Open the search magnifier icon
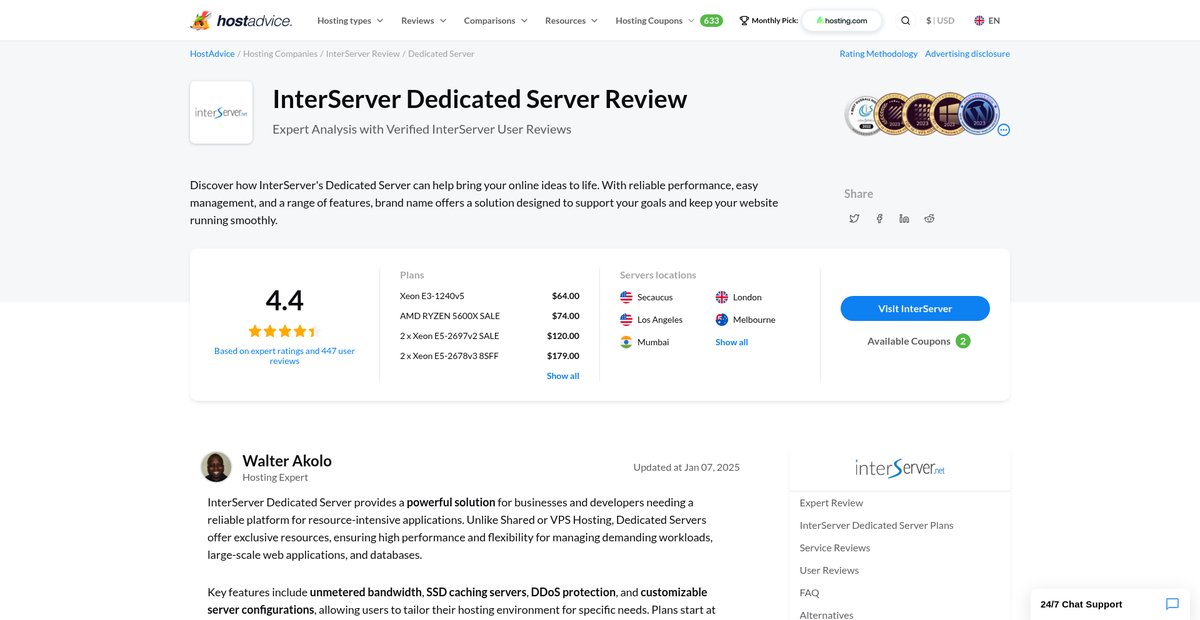This screenshot has width=1200, height=620. click(x=906, y=20)
